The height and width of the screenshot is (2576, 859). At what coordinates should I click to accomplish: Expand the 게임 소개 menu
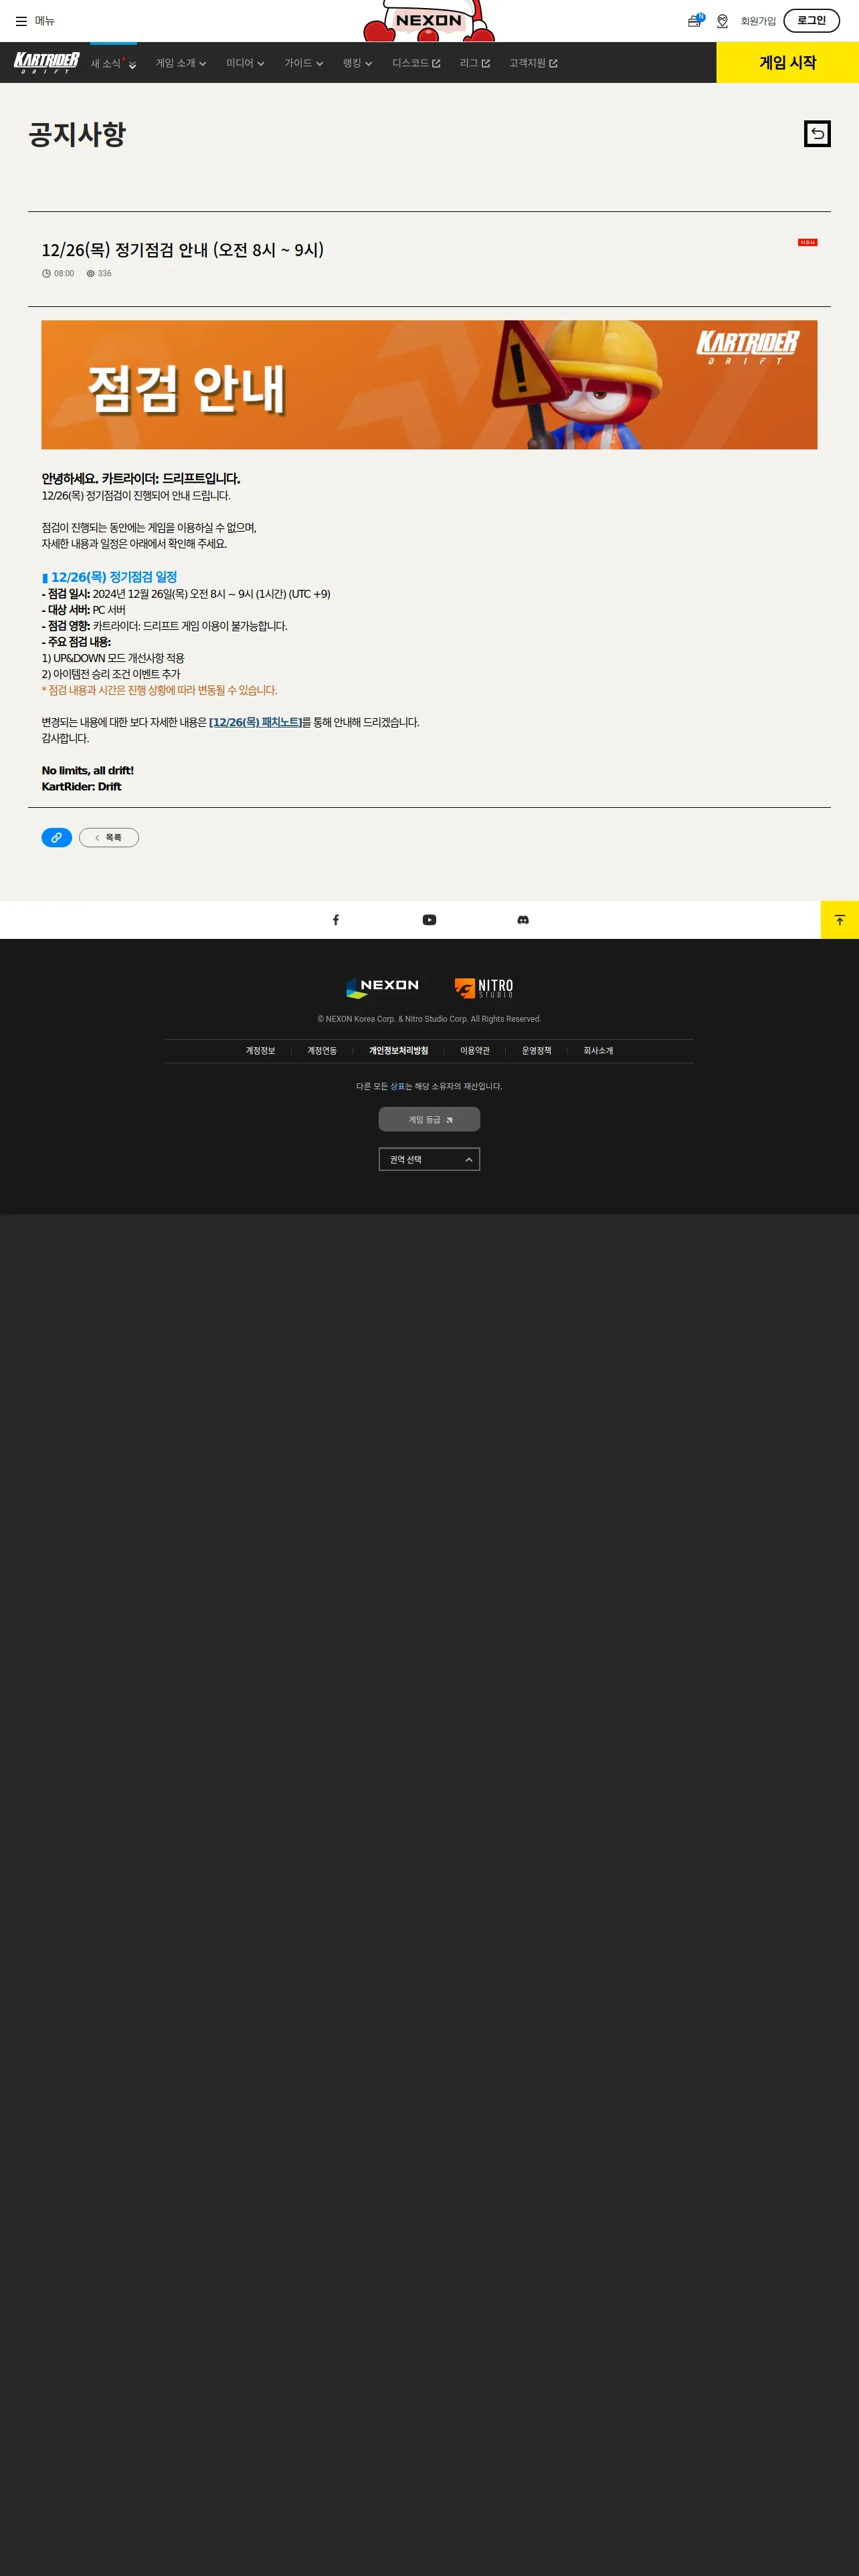tap(181, 63)
